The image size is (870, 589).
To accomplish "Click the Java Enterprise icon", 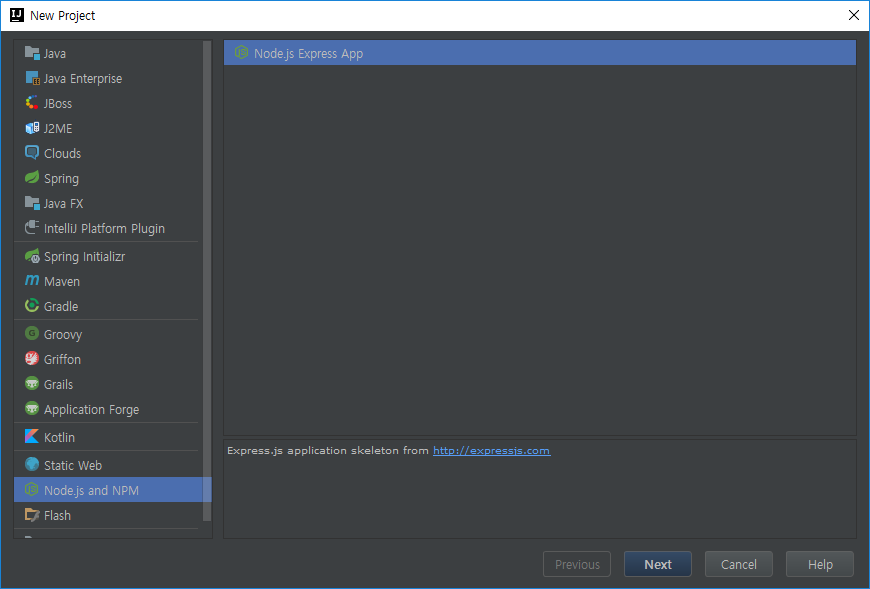I will tap(32, 78).
